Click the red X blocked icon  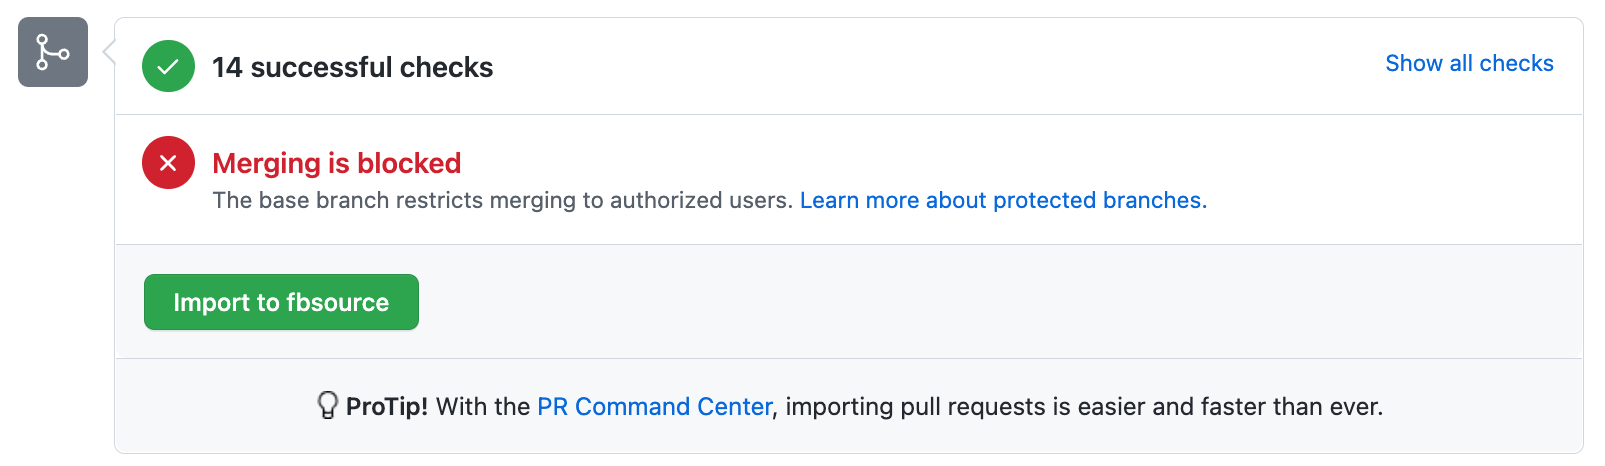click(x=168, y=163)
